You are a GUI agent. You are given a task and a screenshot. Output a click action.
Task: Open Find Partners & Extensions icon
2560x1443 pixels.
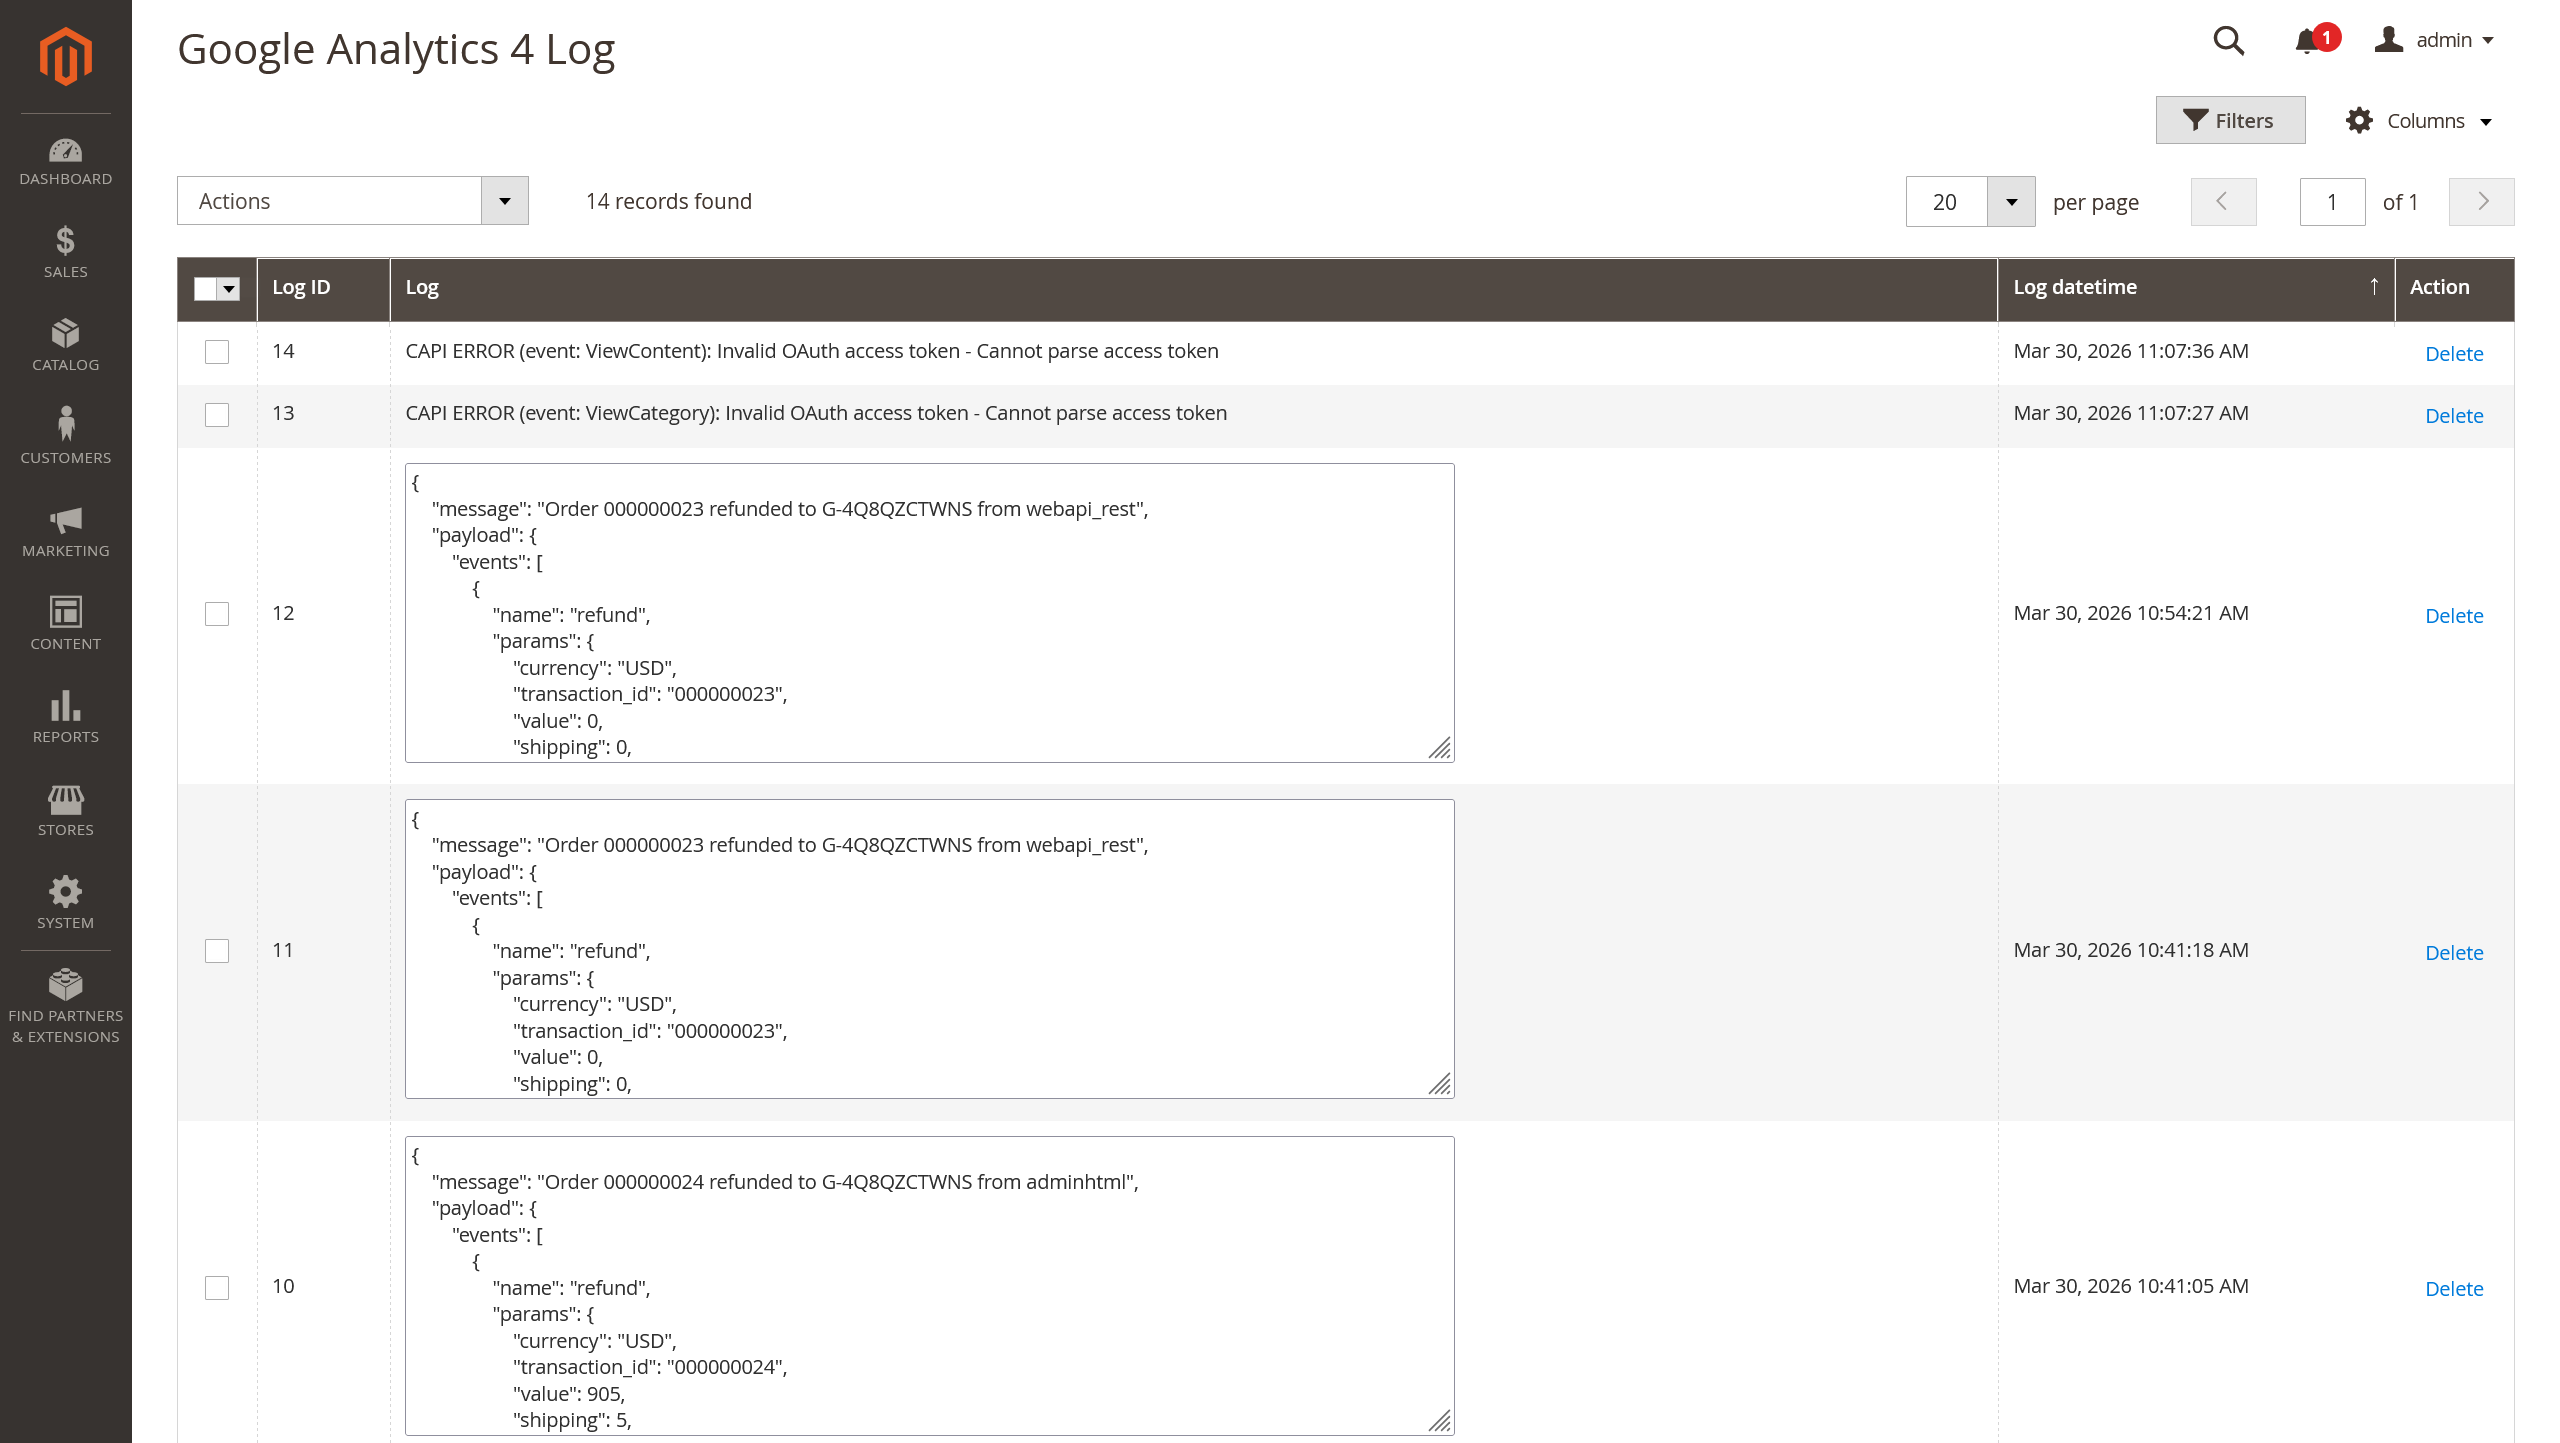[x=66, y=984]
